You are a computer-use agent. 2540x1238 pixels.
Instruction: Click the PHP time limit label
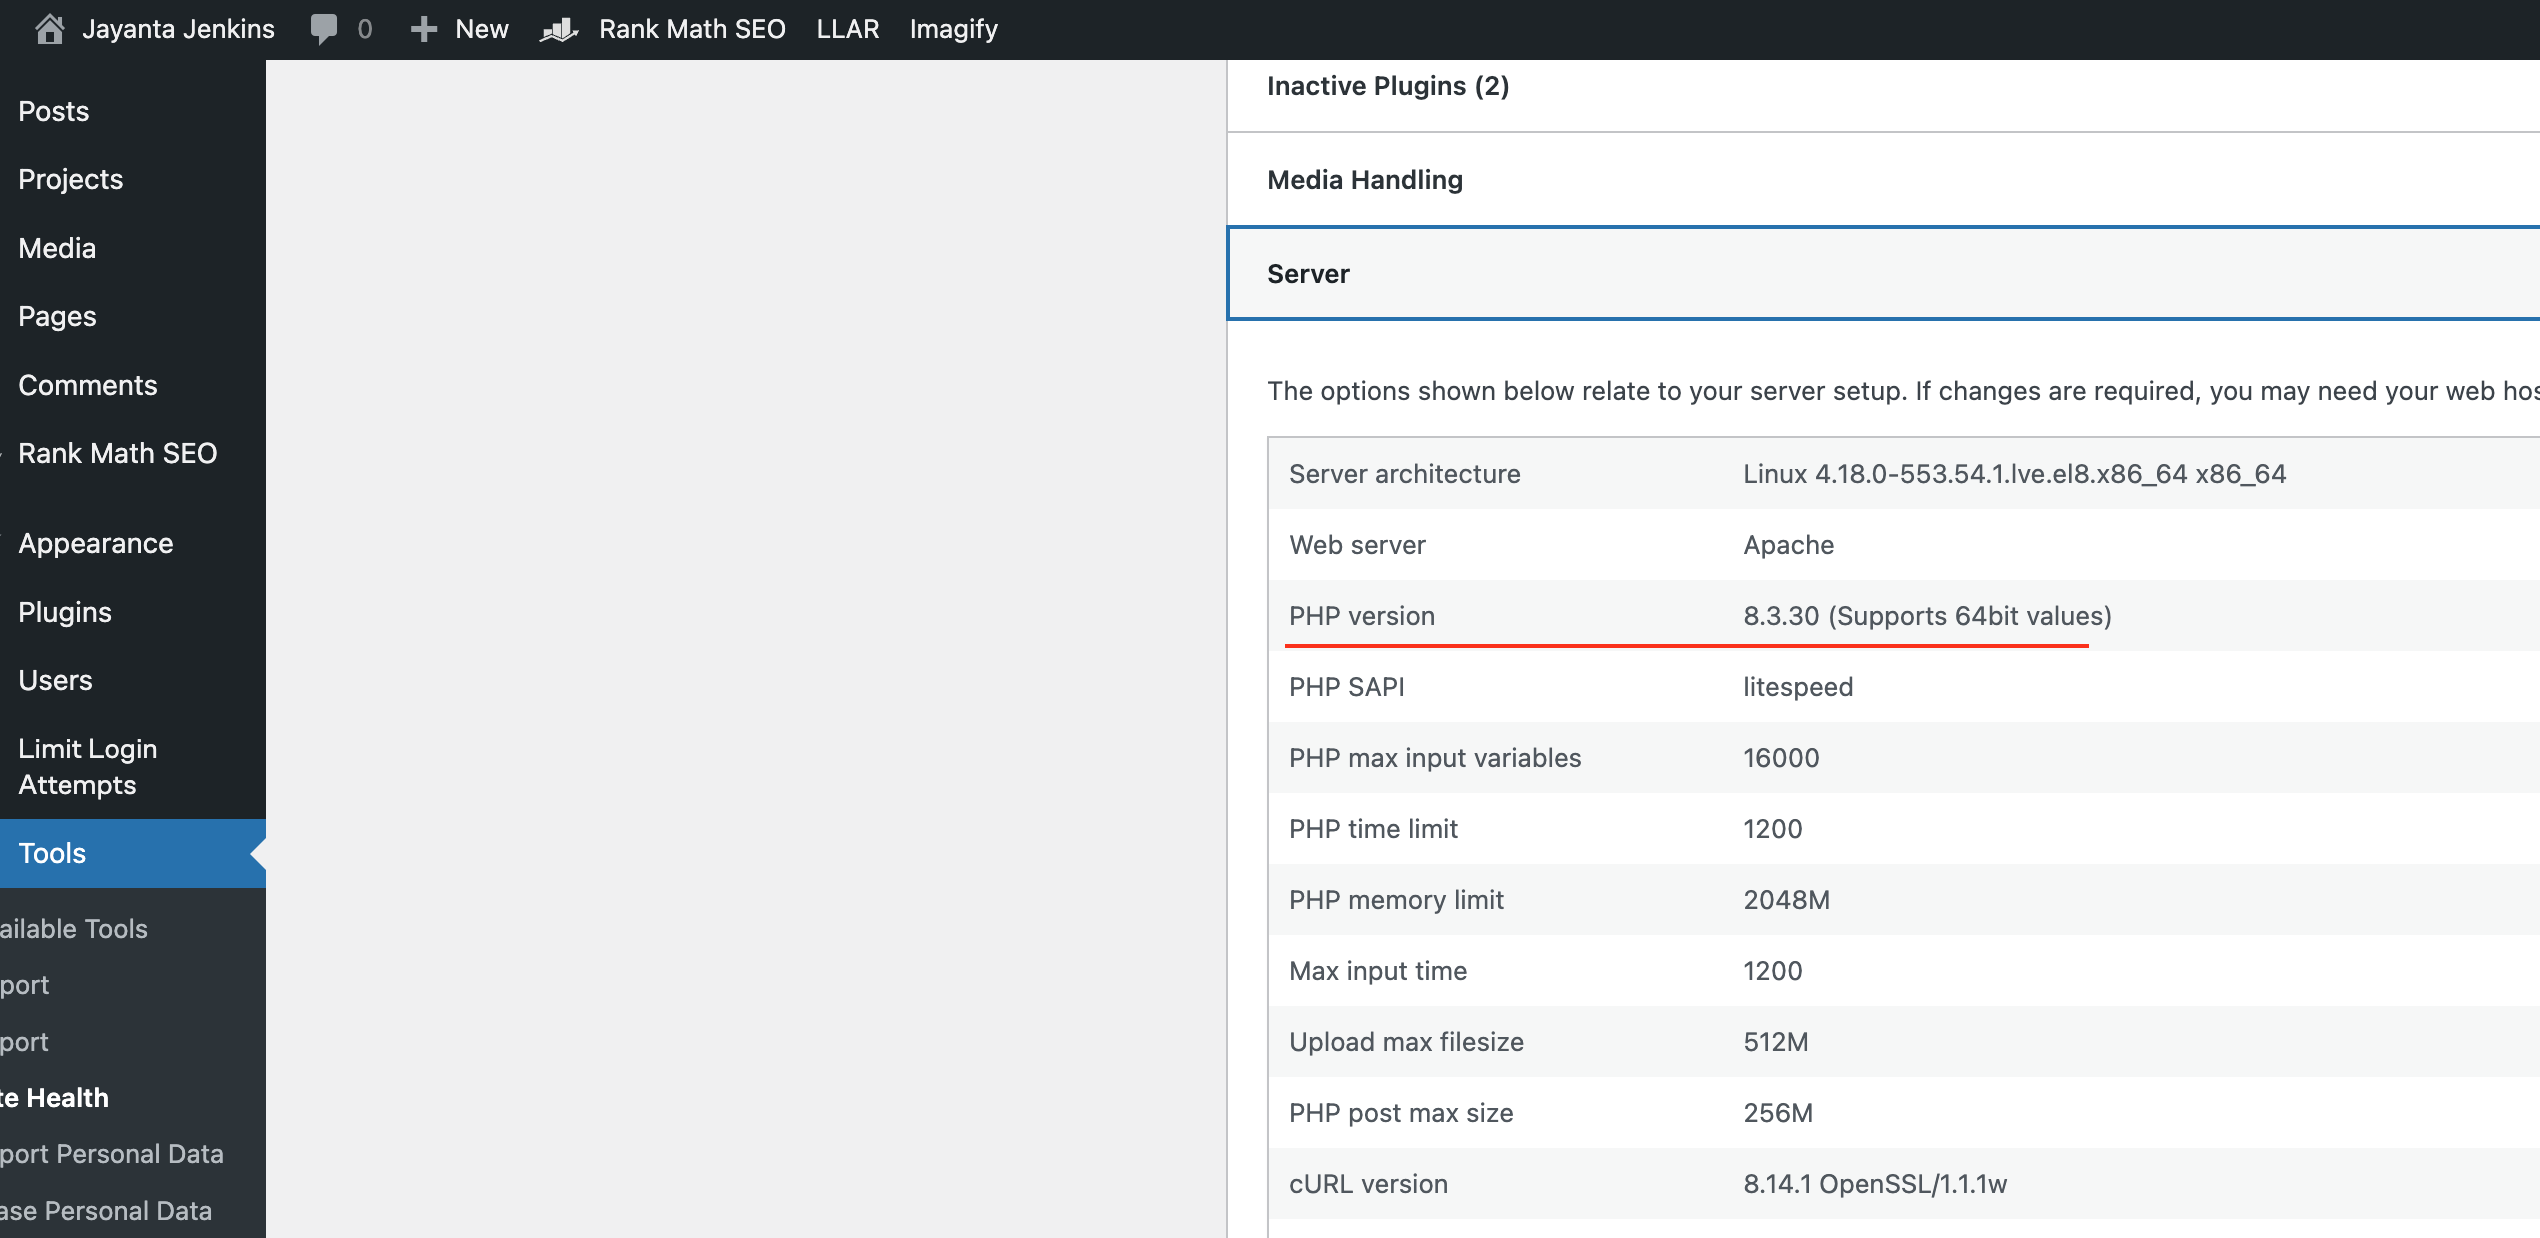pyautogui.click(x=1373, y=829)
